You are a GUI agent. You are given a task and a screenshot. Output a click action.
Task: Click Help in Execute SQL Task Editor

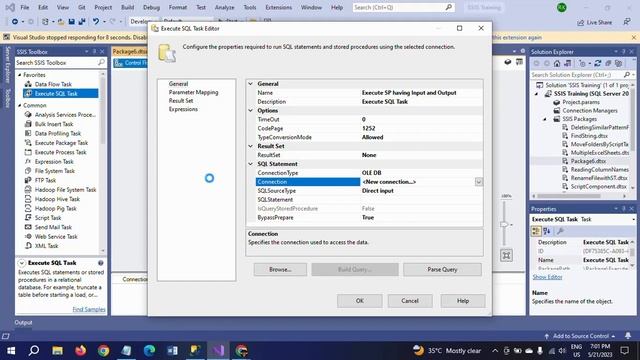463,301
